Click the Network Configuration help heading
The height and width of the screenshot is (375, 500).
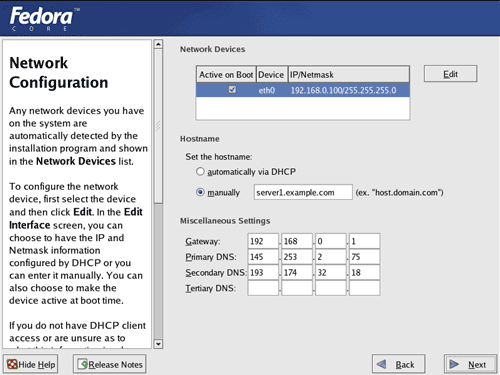click(59, 73)
